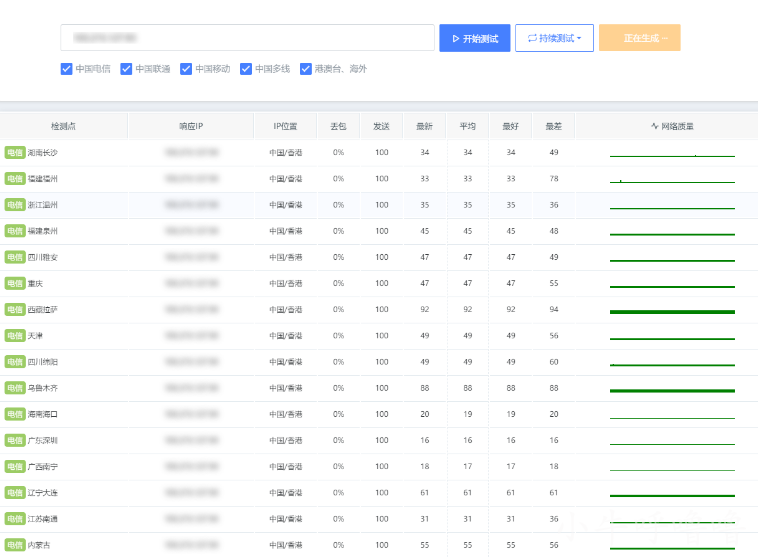Click latest value 61 in 辽宁大连 row
Screen dimensions: 758x557
[424, 493]
